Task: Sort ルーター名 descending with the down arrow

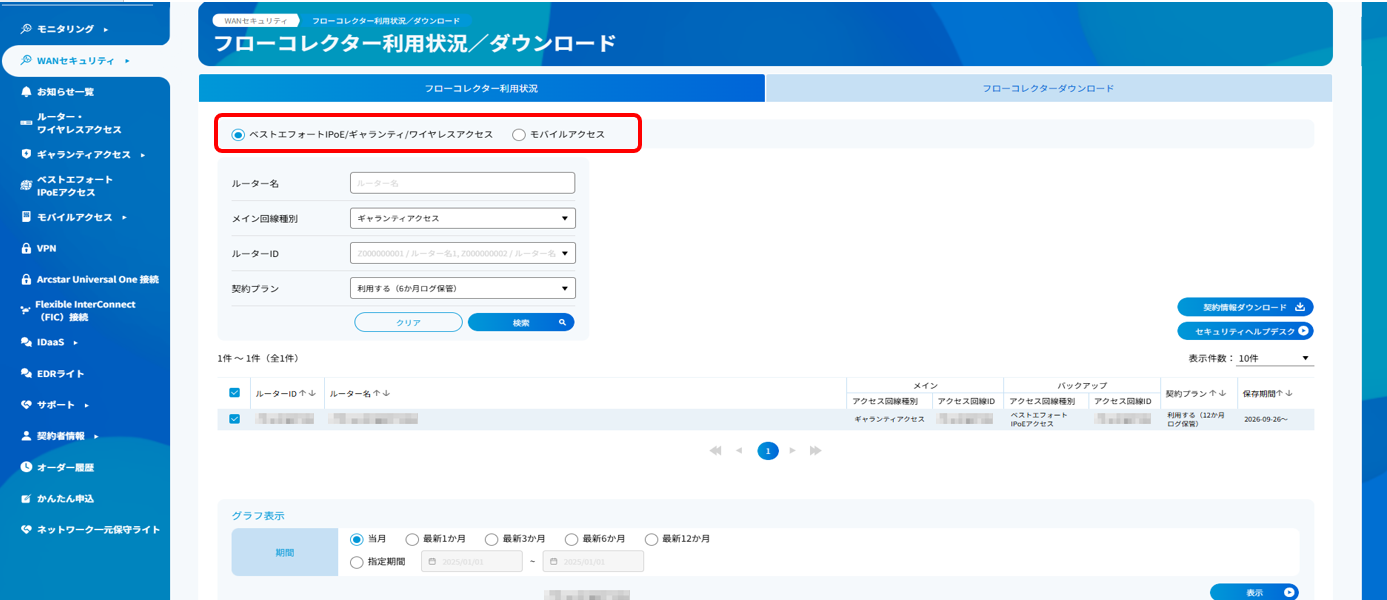Action: coord(386,394)
